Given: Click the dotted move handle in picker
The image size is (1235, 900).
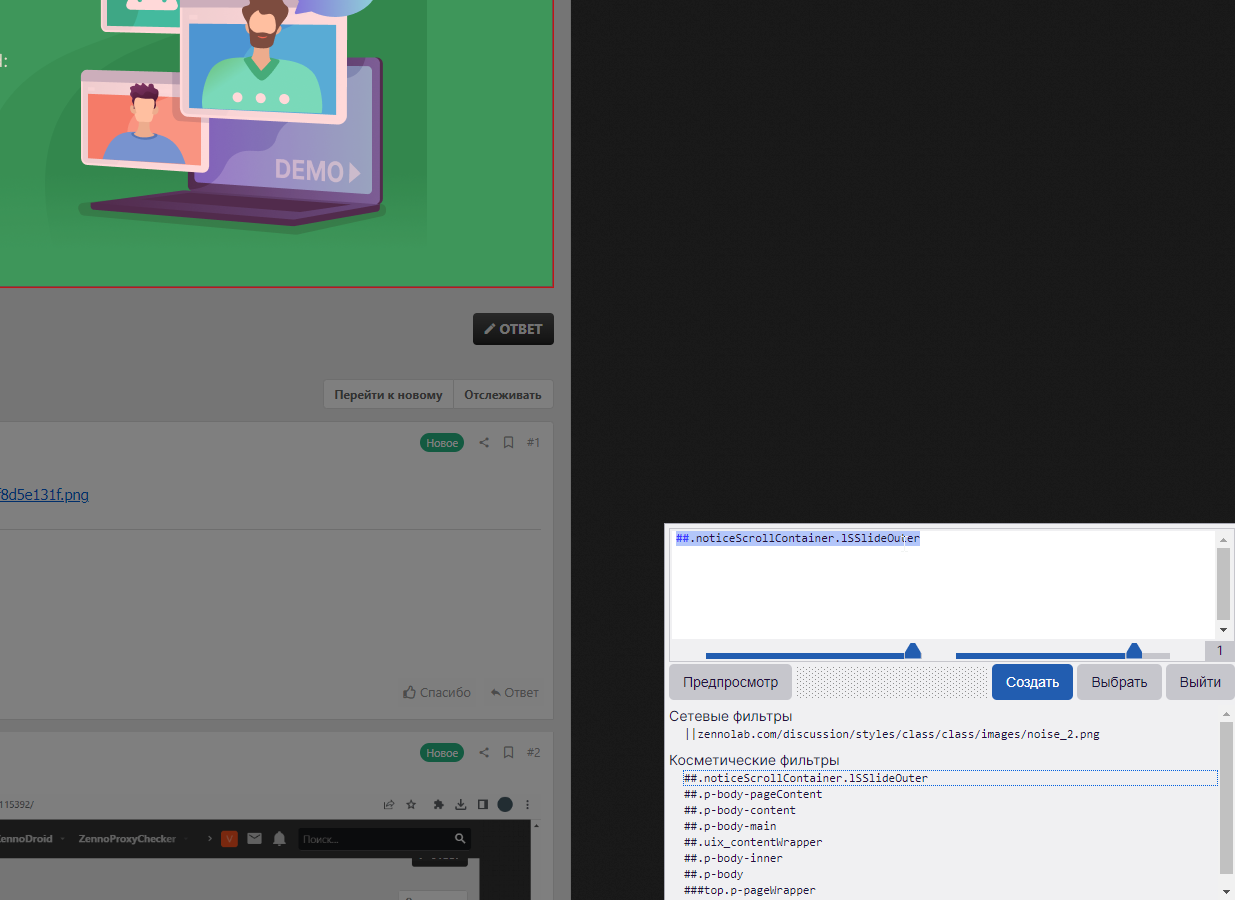Looking at the screenshot, I should click(x=892, y=682).
